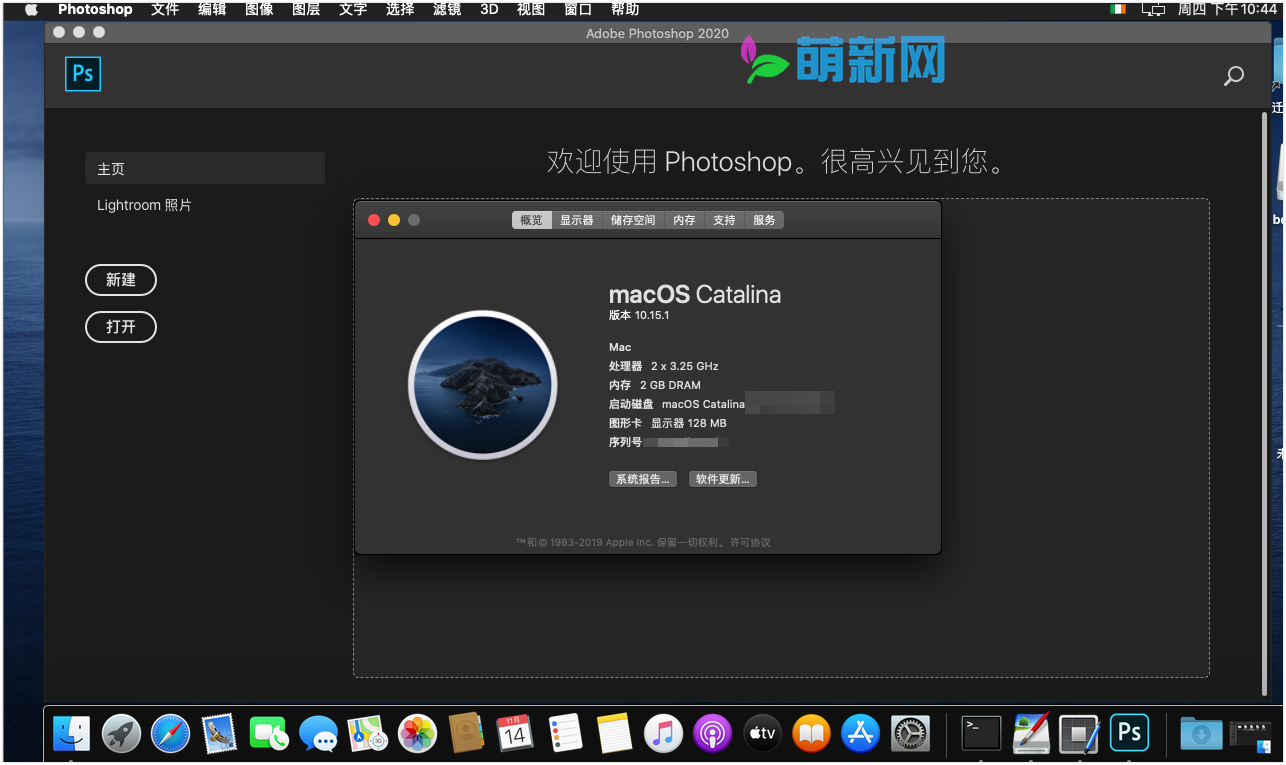Image resolution: width=1286 pixels, height=765 pixels.
Task: Open the Apple menu
Action: (x=30, y=9)
